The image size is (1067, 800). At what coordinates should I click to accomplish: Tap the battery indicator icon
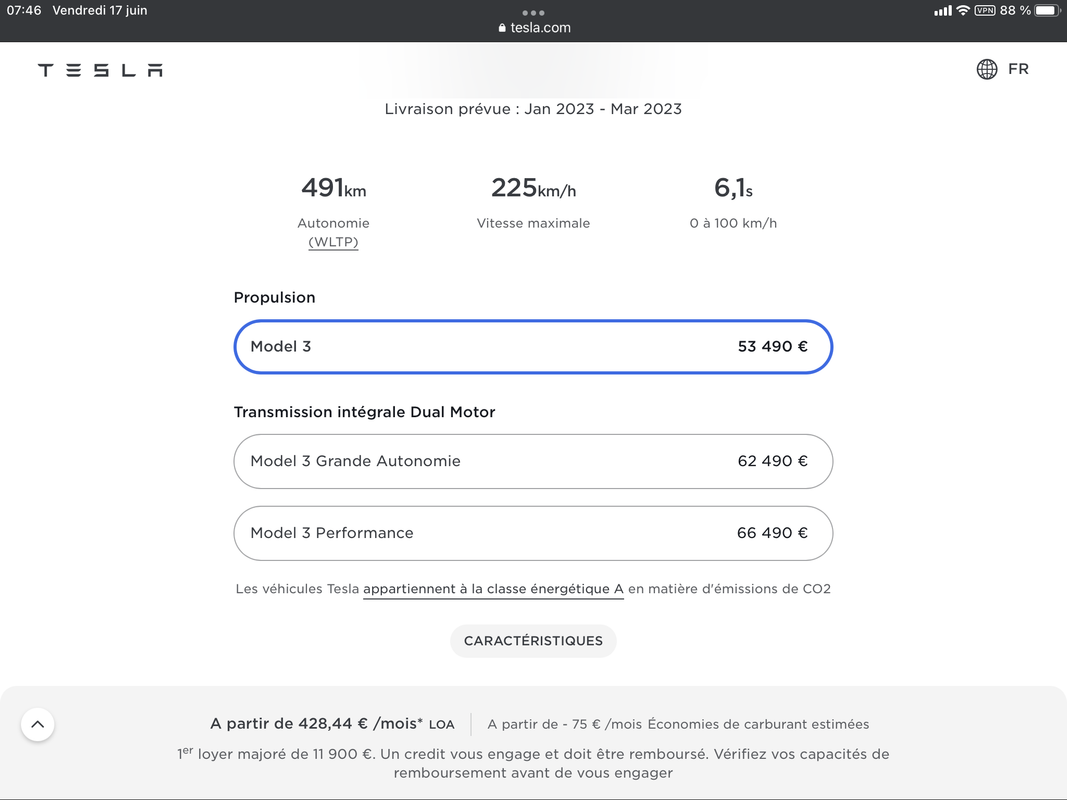click(x=1047, y=10)
